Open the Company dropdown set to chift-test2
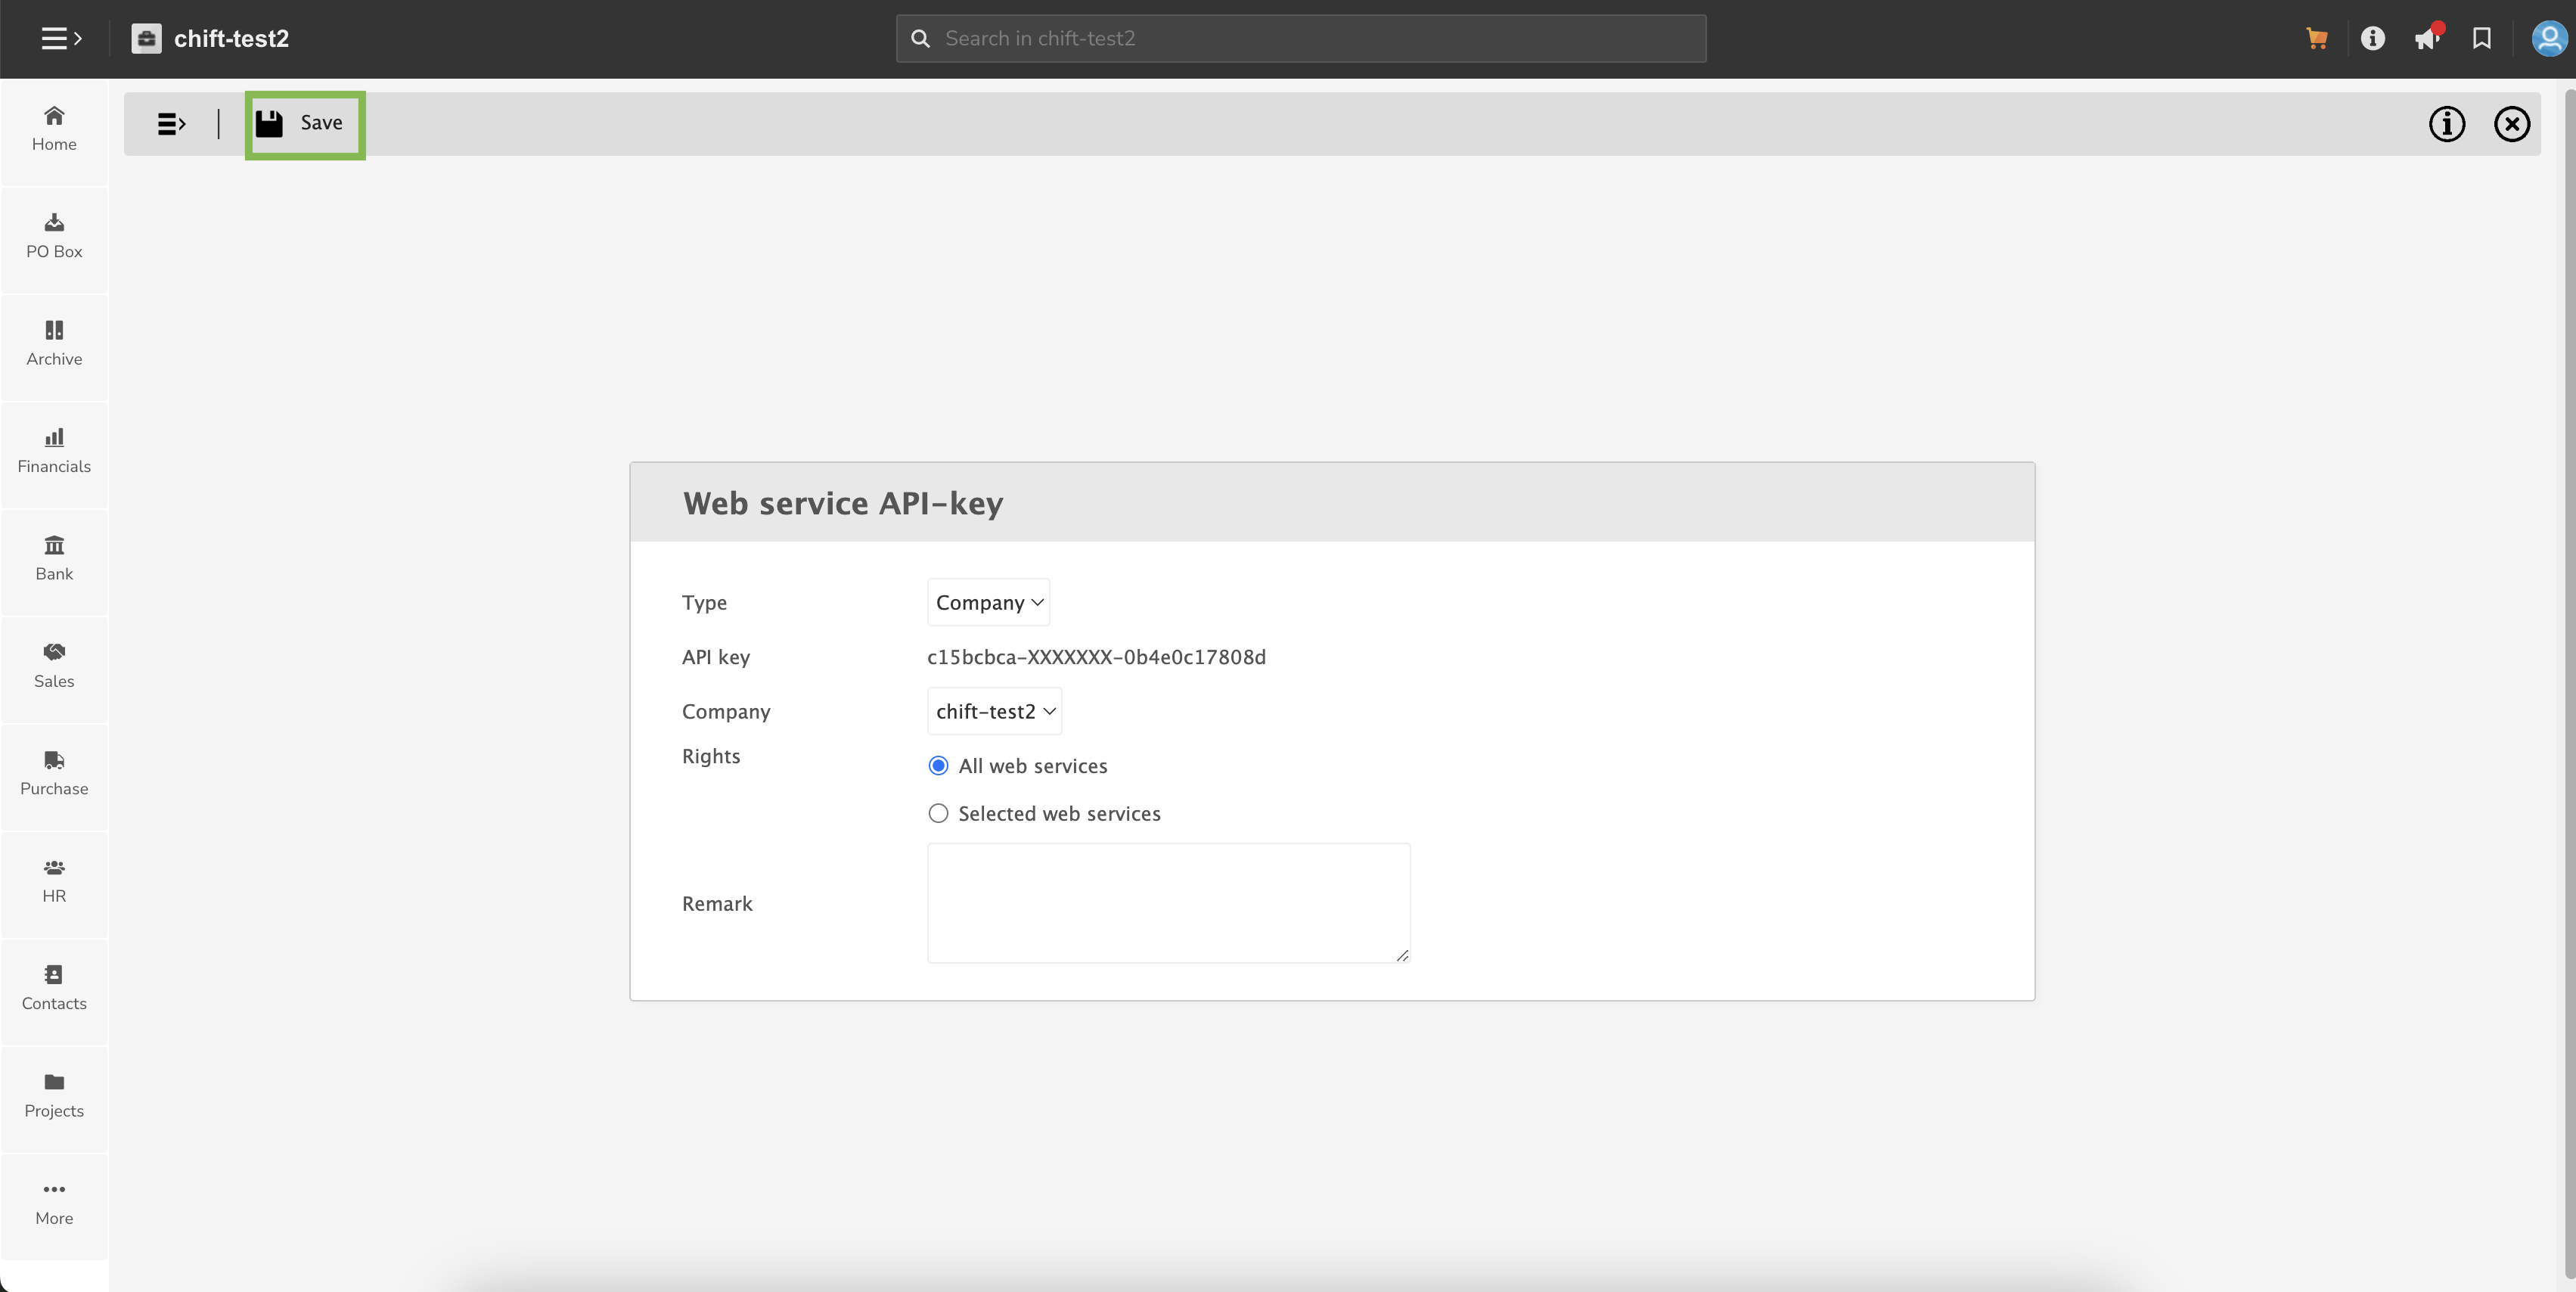 point(994,712)
